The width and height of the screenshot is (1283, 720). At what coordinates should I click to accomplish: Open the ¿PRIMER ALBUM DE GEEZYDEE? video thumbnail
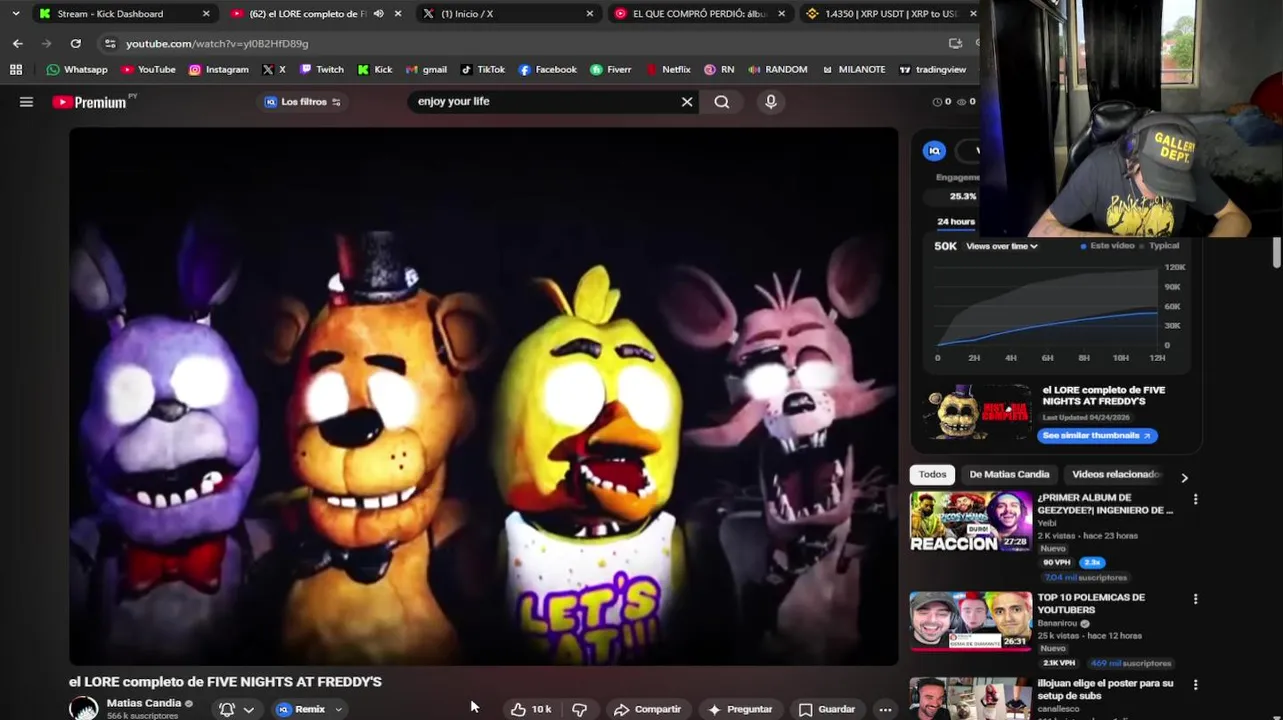click(971, 521)
